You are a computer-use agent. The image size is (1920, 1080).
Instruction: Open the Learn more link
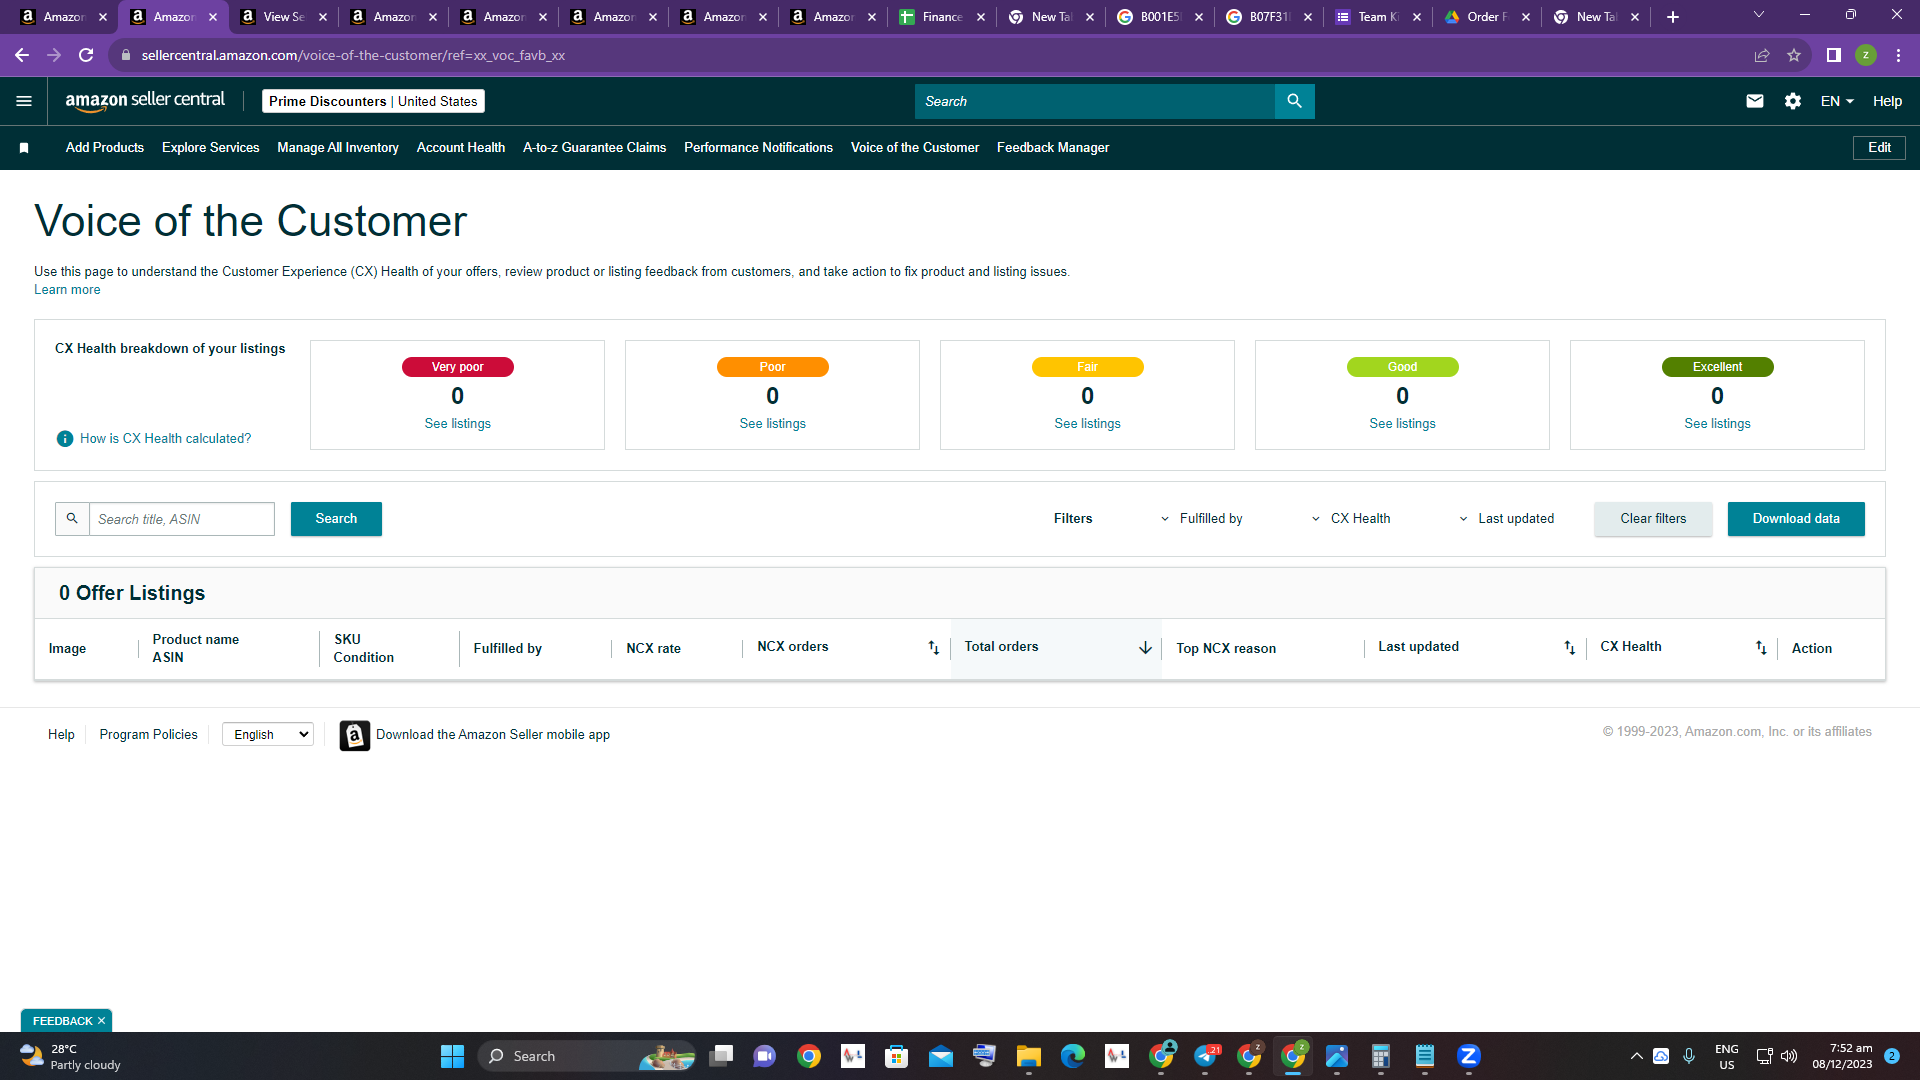tap(67, 290)
